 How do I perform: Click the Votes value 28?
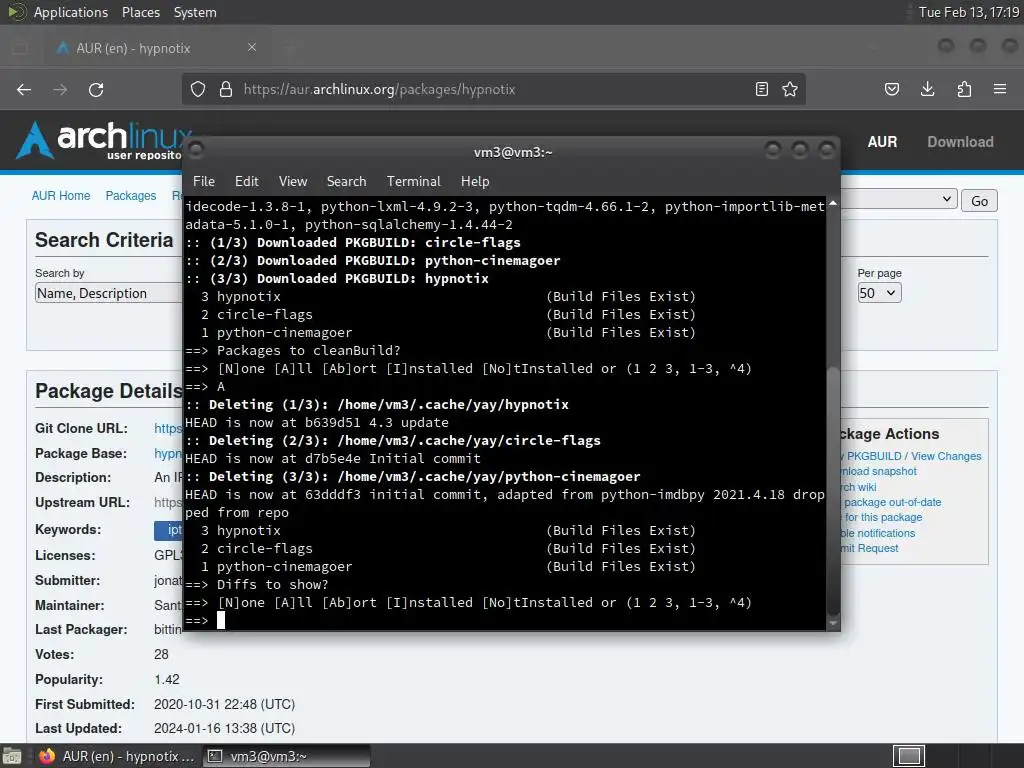point(161,654)
